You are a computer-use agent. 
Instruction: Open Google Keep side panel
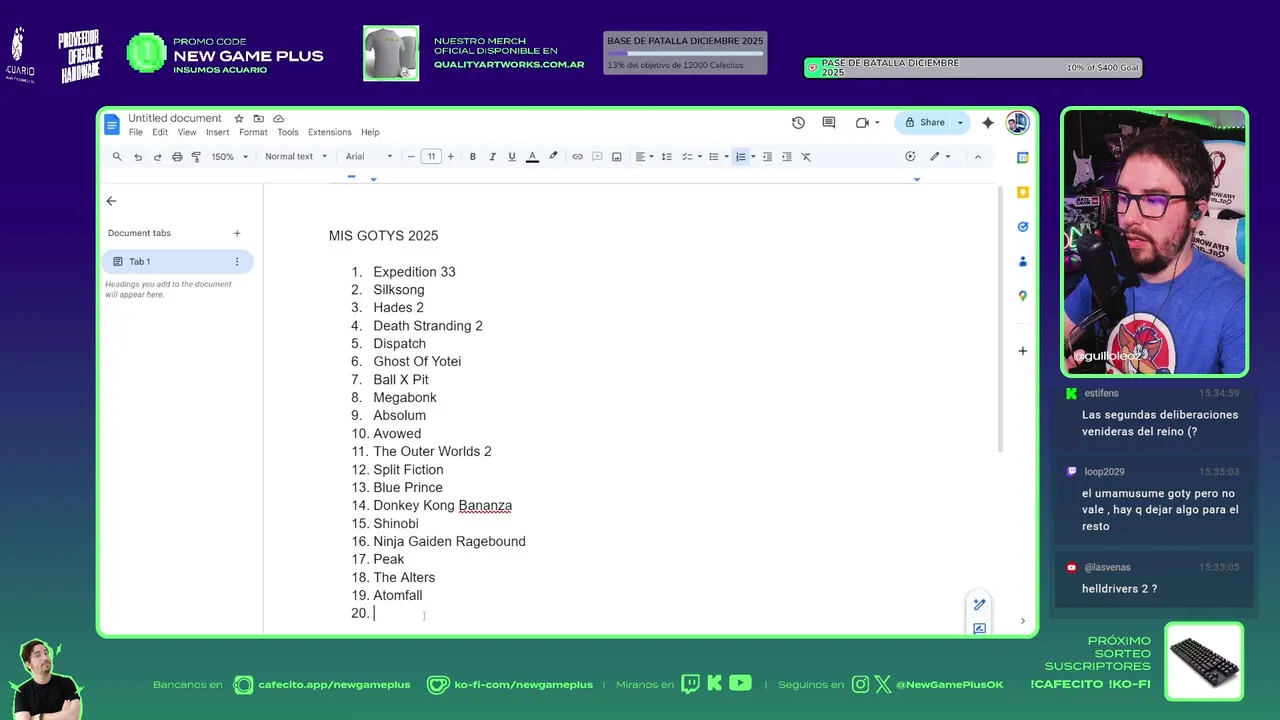[1022, 192]
